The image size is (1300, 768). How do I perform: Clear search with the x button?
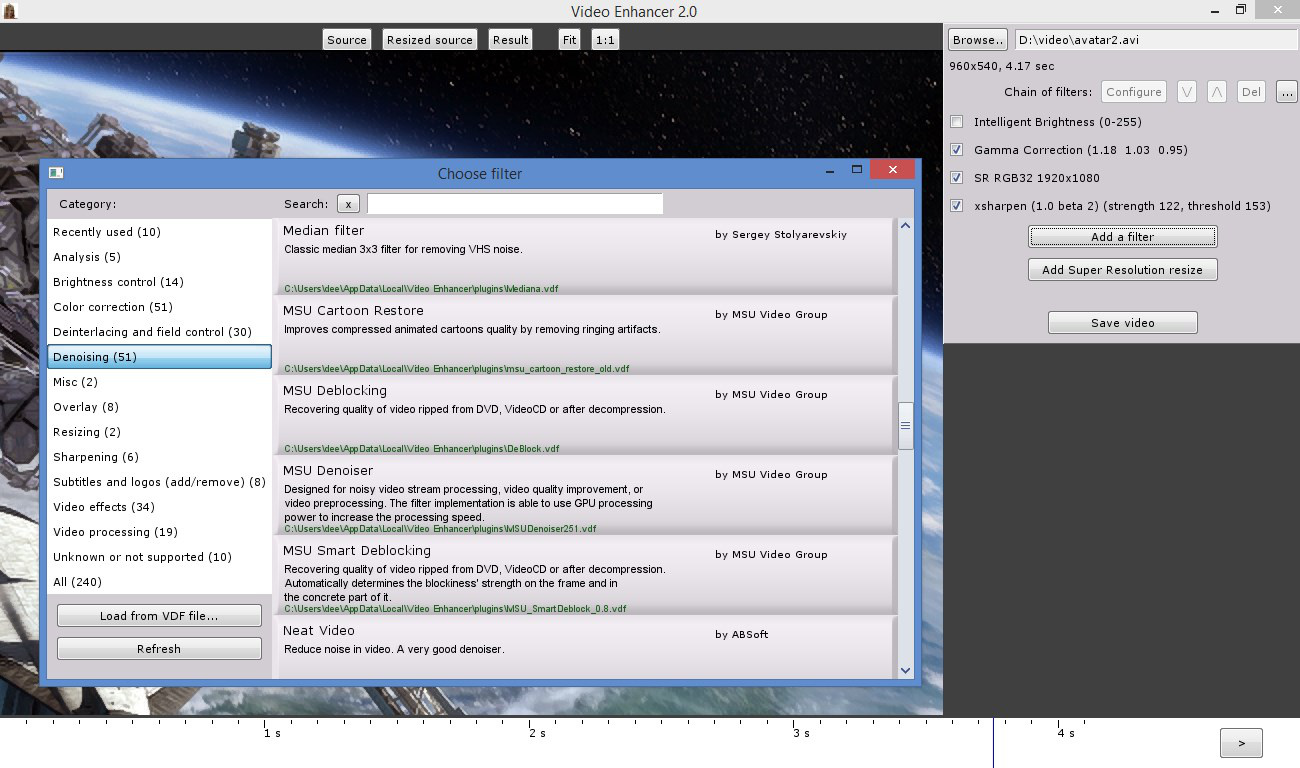click(x=348, y=204)
